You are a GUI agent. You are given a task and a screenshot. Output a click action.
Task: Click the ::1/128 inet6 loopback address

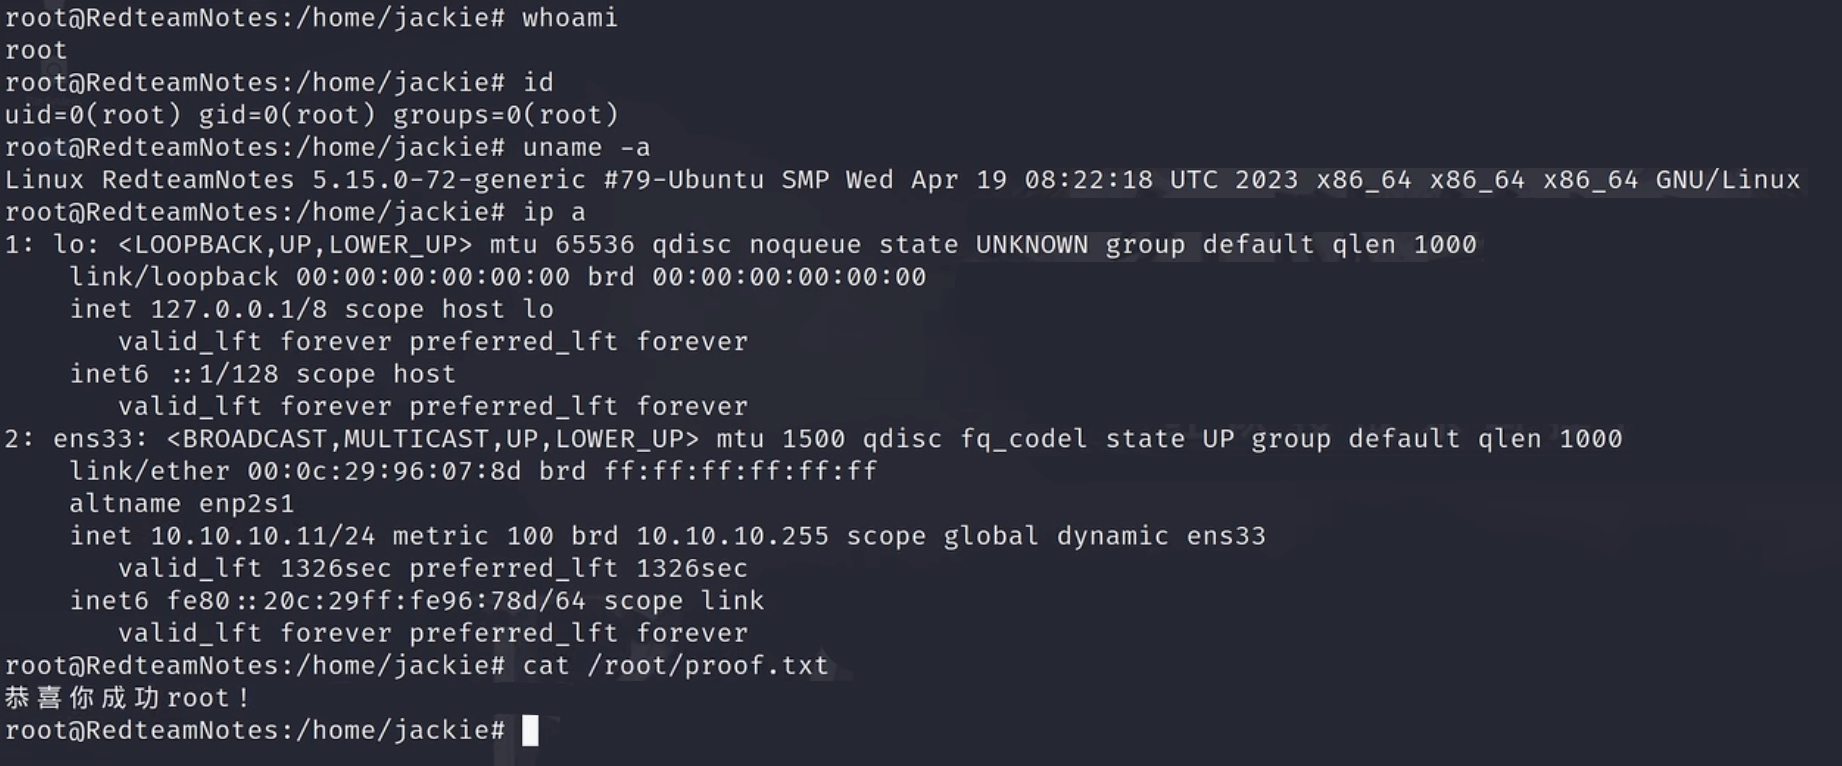[x=224, y=374]
